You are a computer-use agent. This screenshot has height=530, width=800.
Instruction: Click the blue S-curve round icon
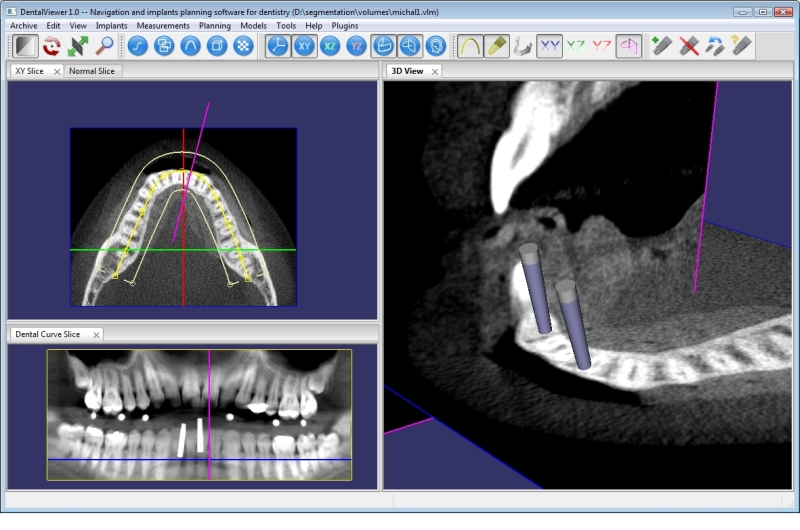(x=138, y=46)
